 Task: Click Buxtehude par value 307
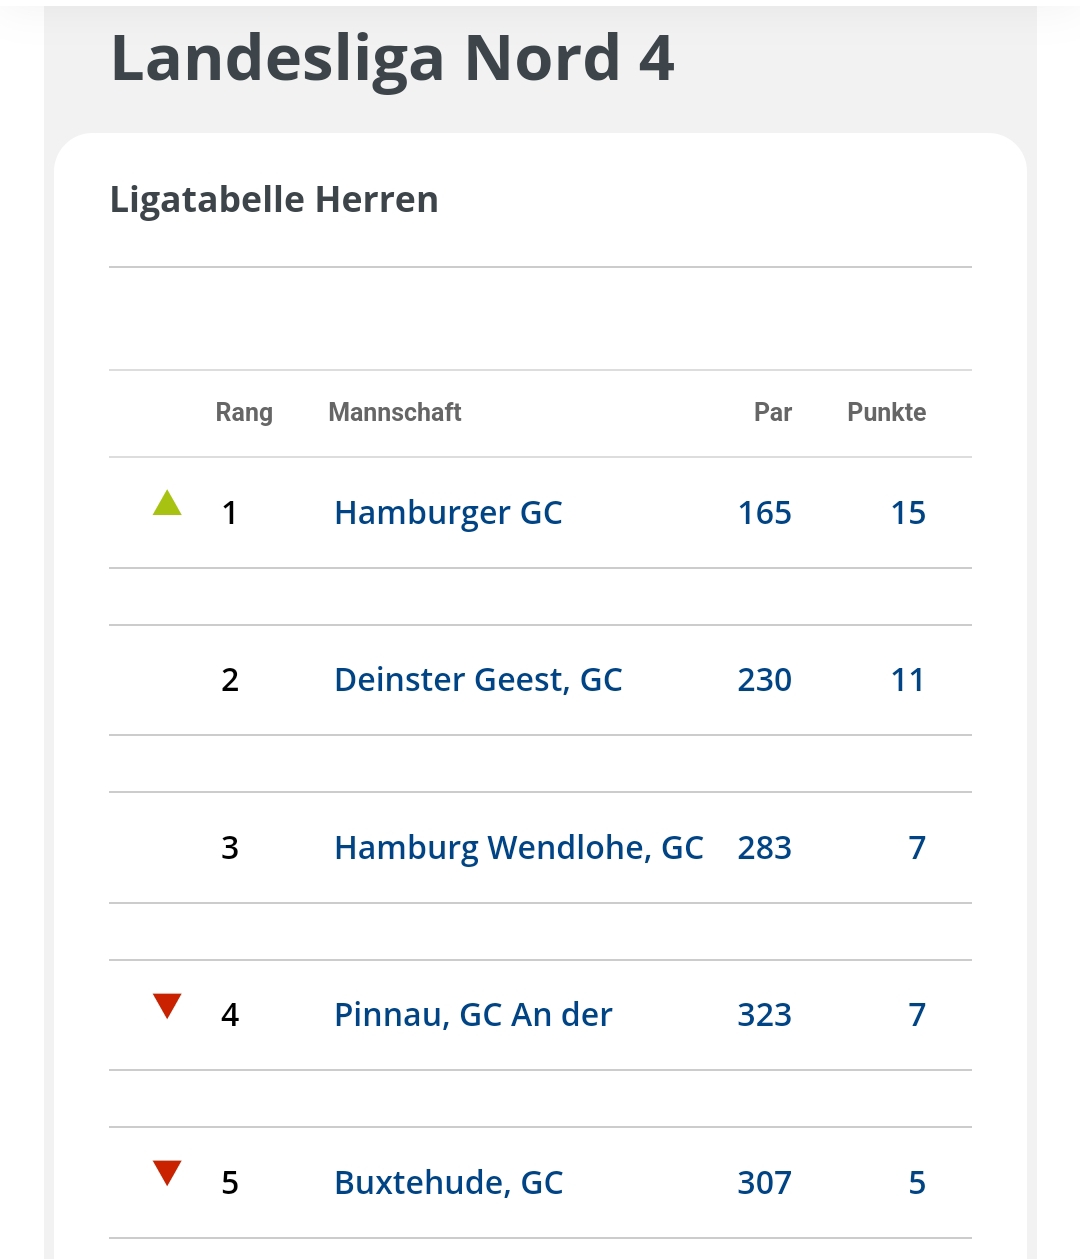pos(764,1183)
